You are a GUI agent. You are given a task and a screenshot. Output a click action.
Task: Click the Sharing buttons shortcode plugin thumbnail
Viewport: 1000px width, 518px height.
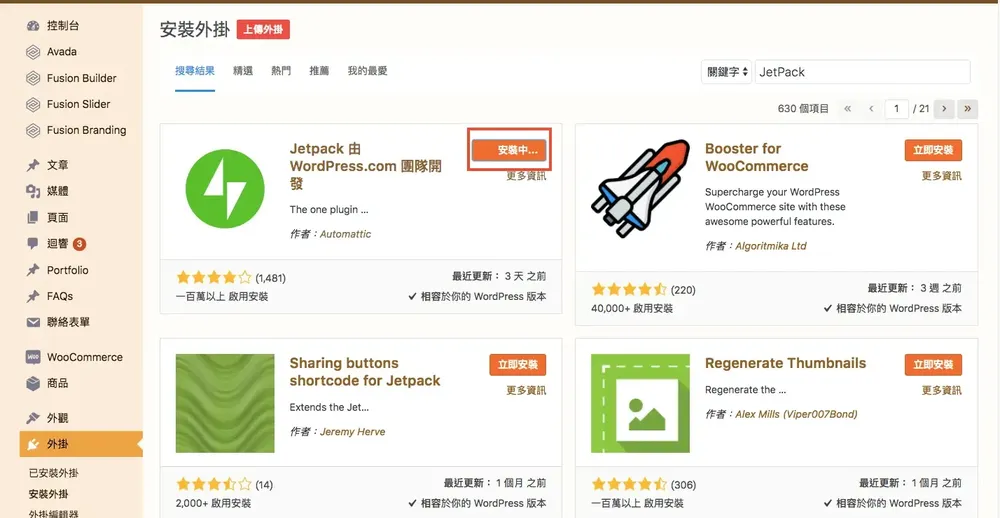coord(225,403)
